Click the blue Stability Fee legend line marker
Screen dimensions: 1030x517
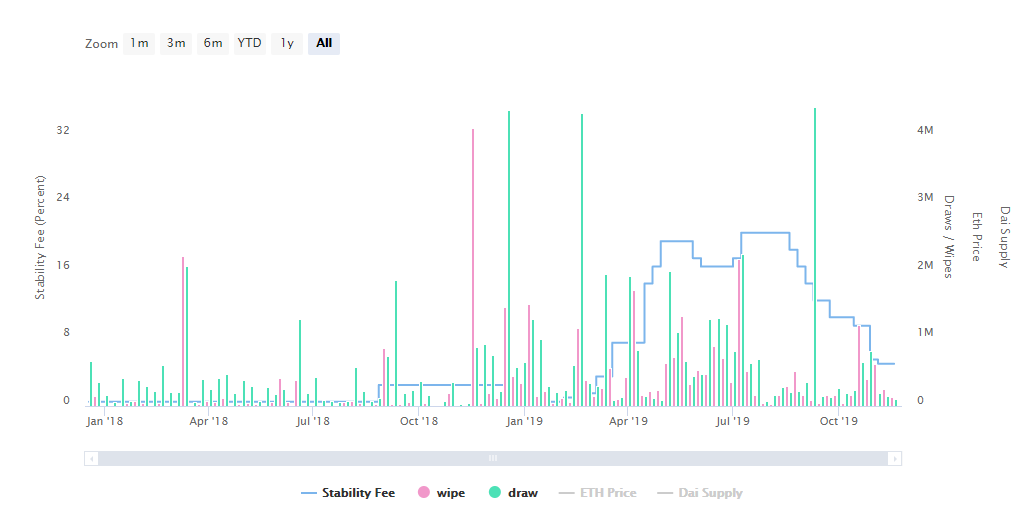tap(308, 493)
